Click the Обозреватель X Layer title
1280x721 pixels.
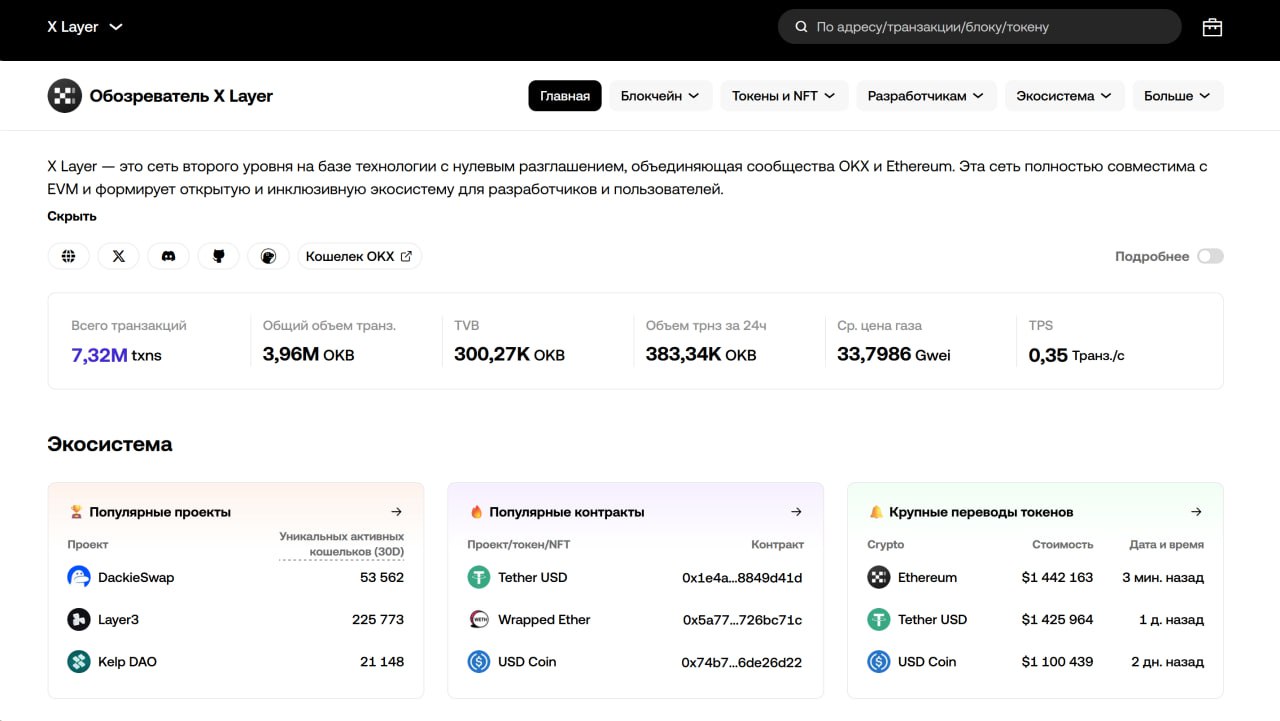[x=181, y=96]
